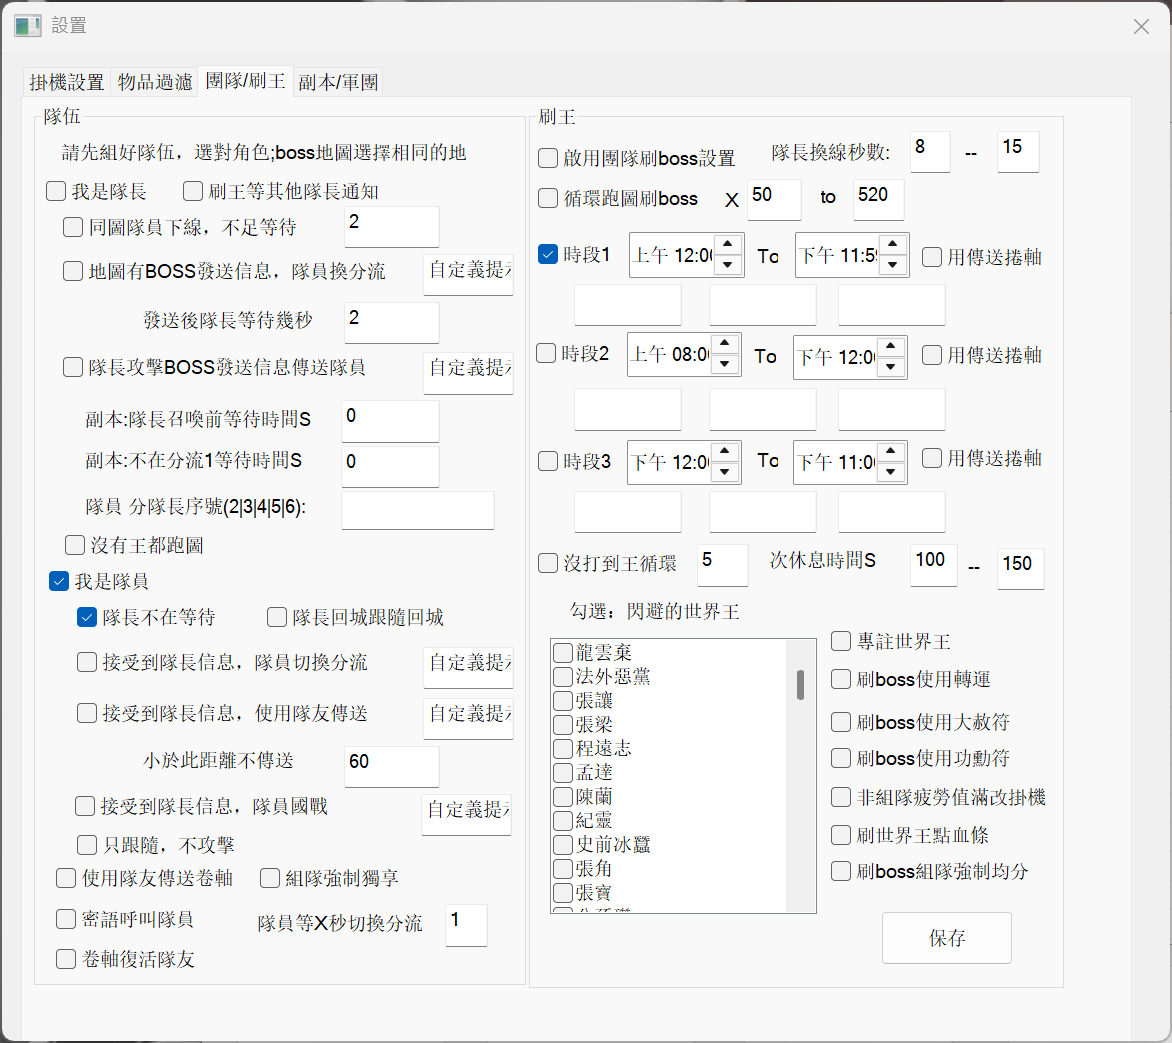Close the 設置 window
This screenshot has width=1172, height=1043.
point(1141,27)
